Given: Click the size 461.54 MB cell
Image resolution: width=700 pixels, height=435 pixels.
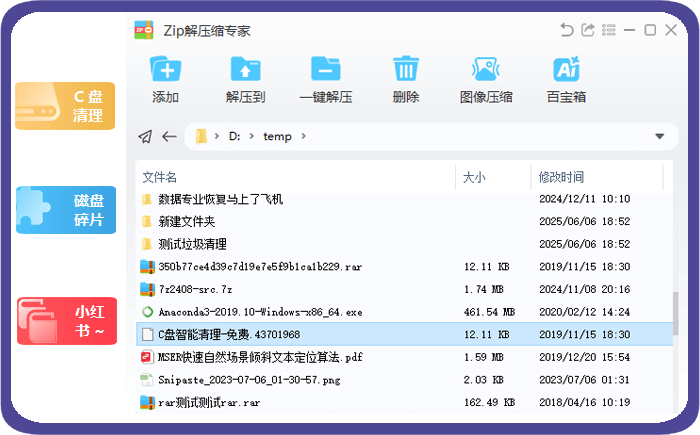Looking at the screenshot, I should [x=489, y=312].
